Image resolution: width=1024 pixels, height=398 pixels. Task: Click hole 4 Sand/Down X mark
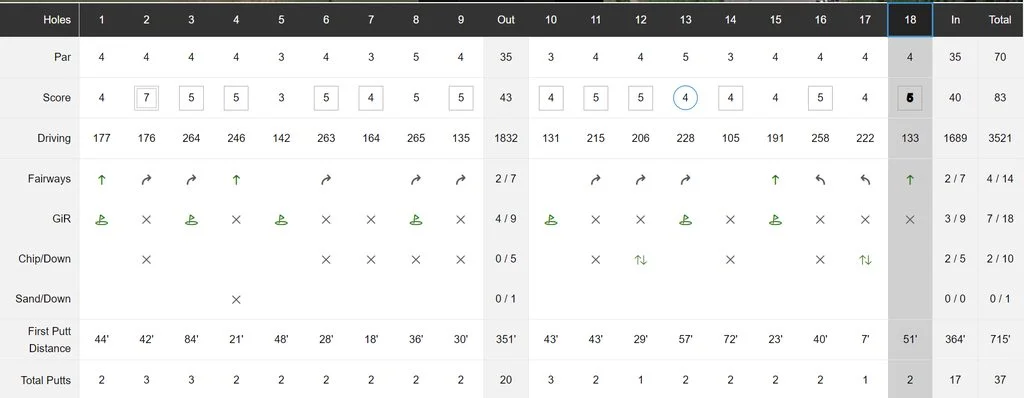(236, 299)
